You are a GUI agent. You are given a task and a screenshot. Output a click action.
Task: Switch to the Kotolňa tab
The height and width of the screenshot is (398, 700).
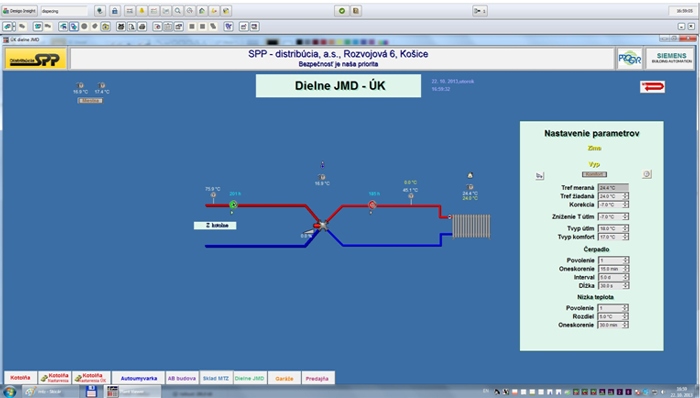point(21,378)
